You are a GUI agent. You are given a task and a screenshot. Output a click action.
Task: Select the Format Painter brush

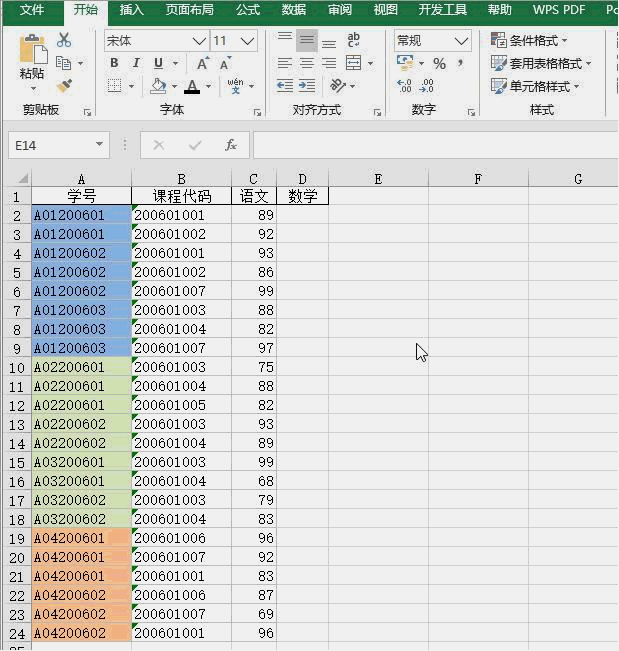(64, 86)
